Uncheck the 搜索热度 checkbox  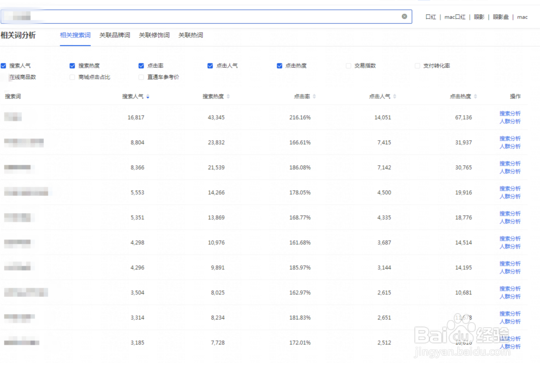[72, 65]
